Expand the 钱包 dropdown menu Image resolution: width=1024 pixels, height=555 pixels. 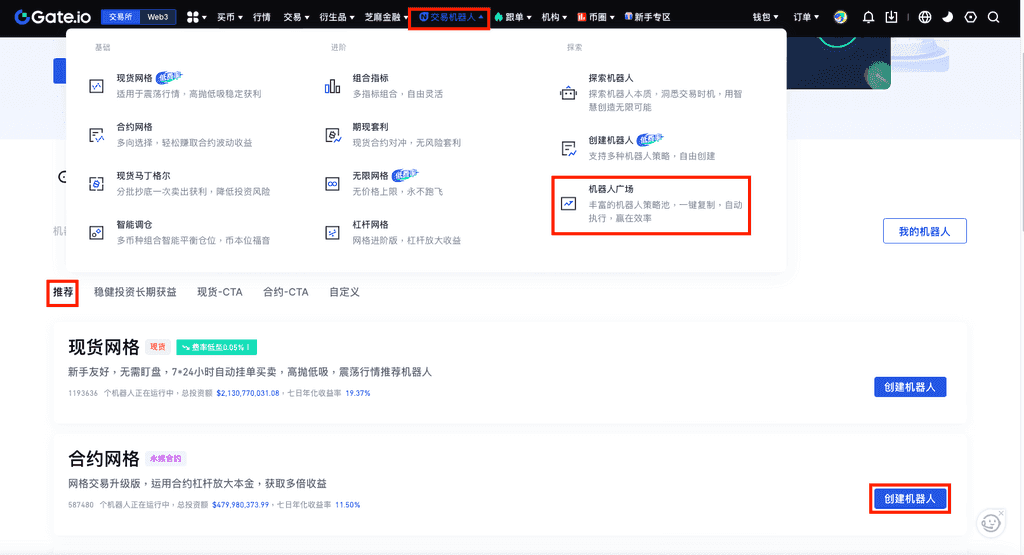[x=765, y=17]
